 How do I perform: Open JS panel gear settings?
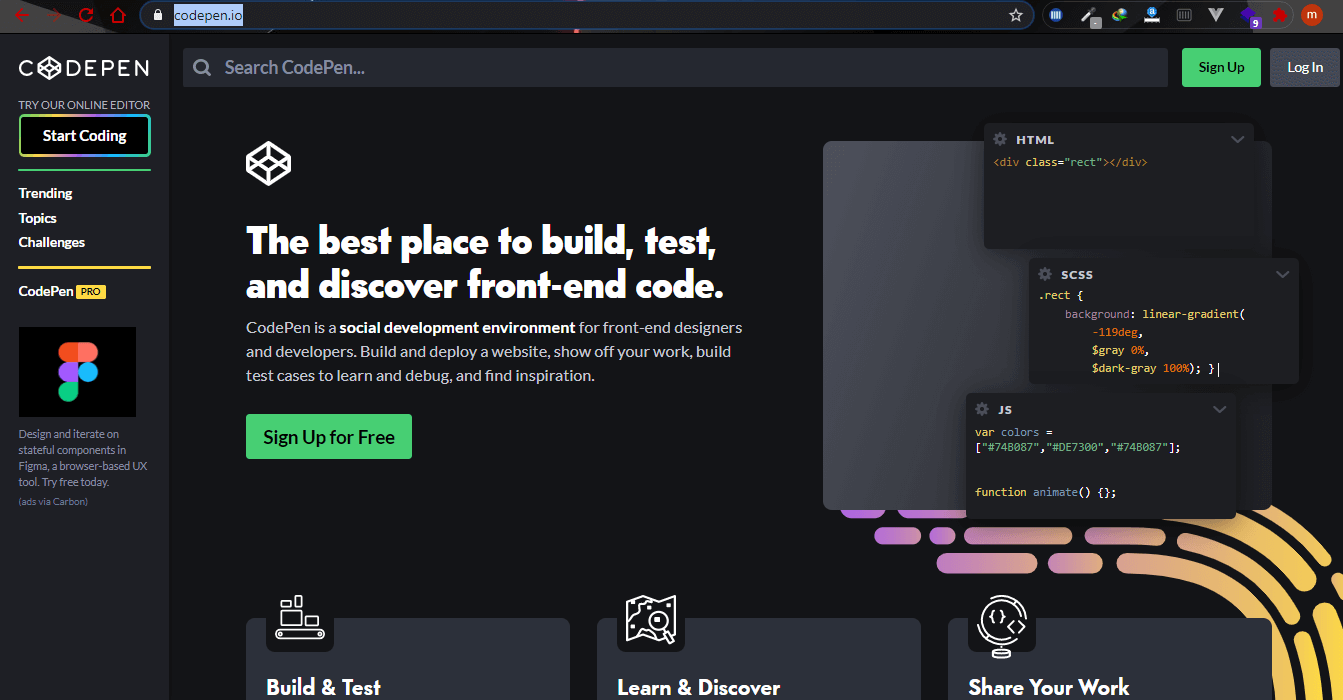982,409
